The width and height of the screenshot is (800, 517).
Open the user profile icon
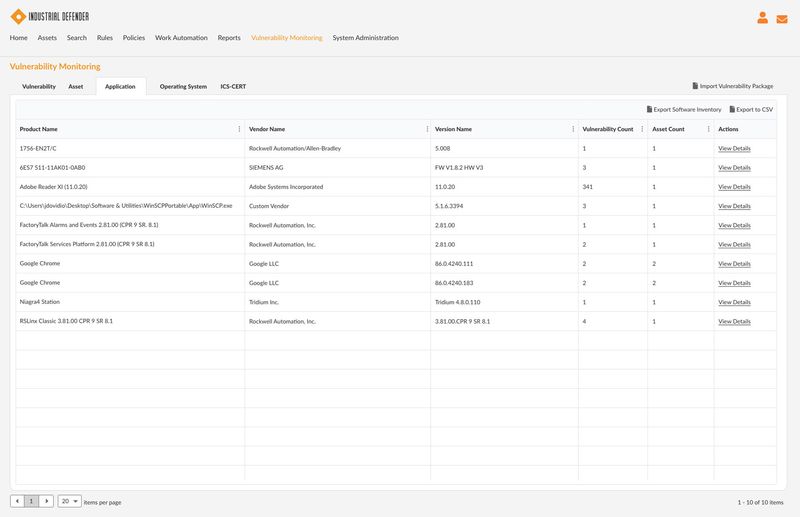click(762, 18)
